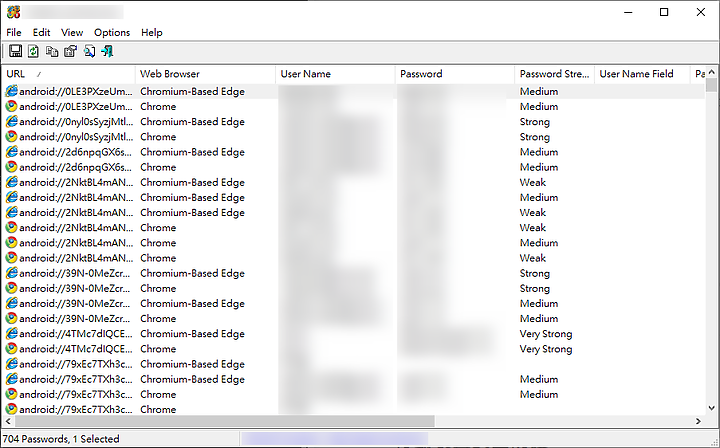This screenshot has width=720, height=448.
Task: Select the android://0nyl0sSyzjMtl Chrome URL cell
Action: (x=76, y=137)
